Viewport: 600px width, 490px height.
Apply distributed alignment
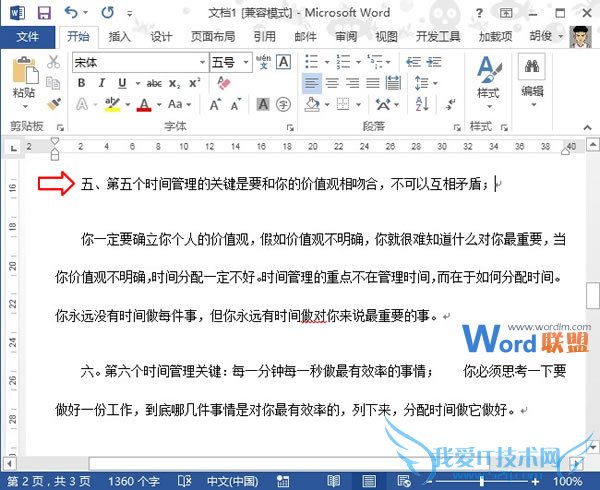pyautogui.click(x=393, y=83)
